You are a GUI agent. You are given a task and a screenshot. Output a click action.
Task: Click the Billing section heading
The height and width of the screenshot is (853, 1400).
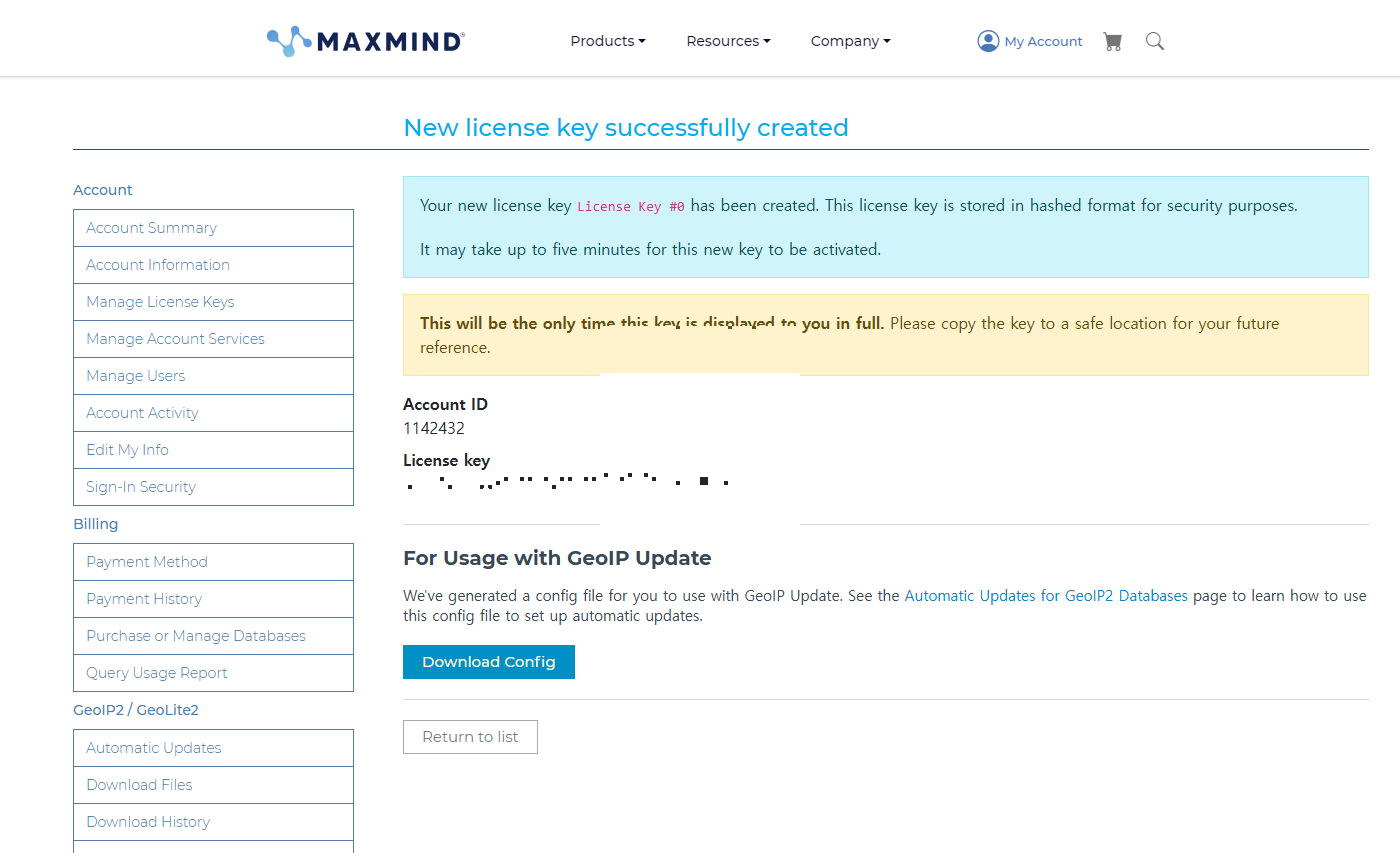[96, 524]
